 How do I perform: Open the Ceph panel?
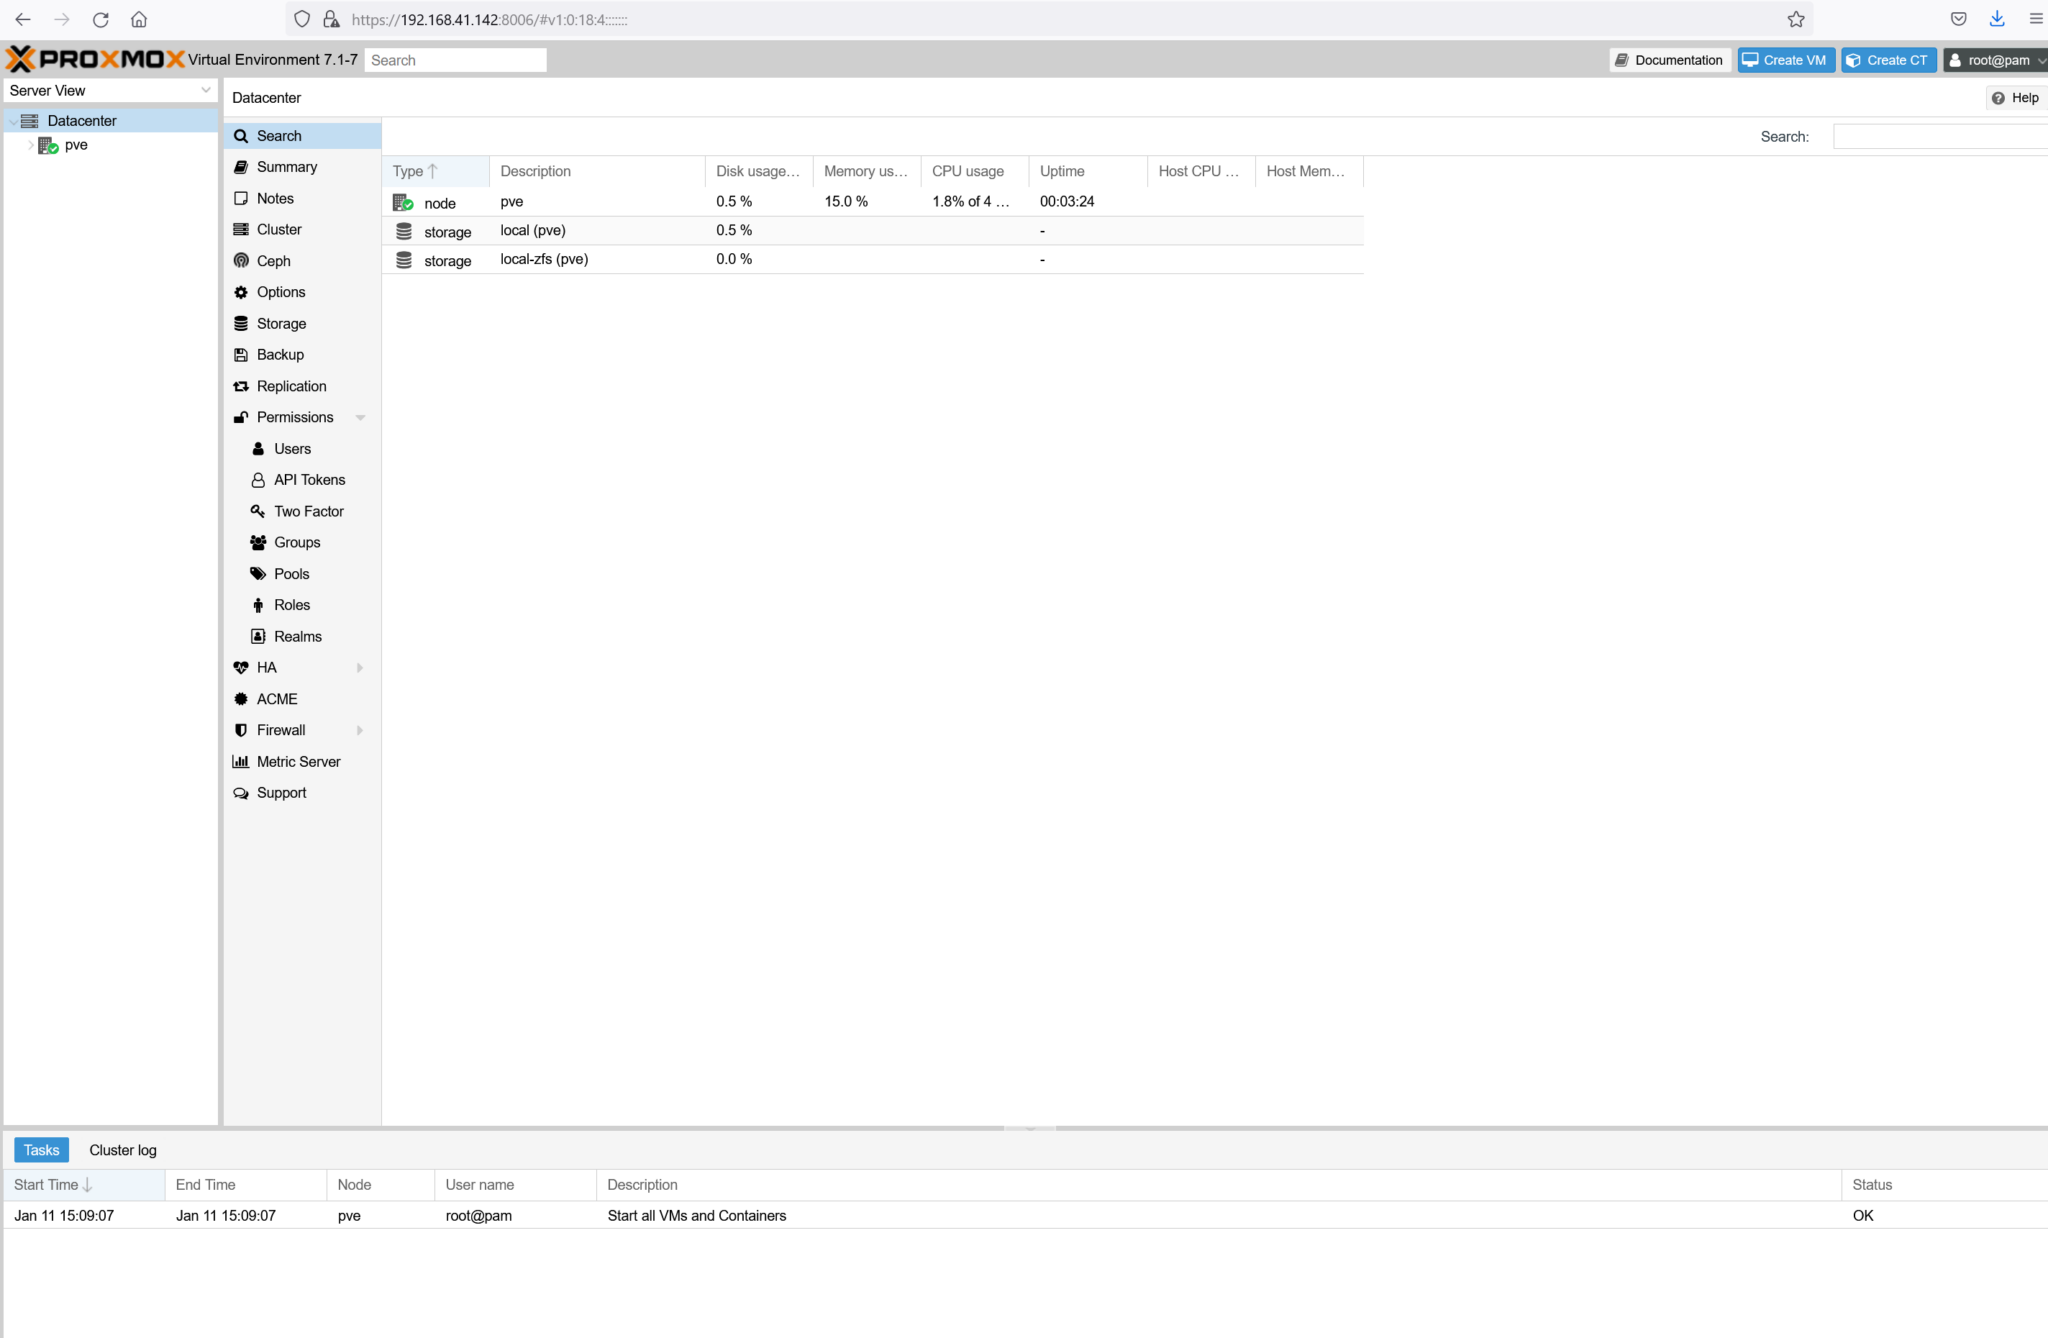(274, 260)
